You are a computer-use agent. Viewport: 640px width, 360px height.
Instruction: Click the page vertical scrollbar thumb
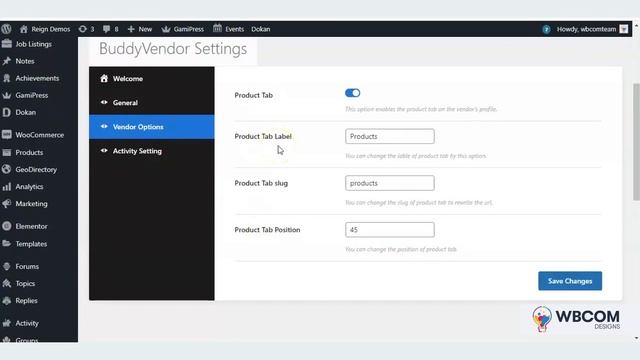[x=636, y=142]
